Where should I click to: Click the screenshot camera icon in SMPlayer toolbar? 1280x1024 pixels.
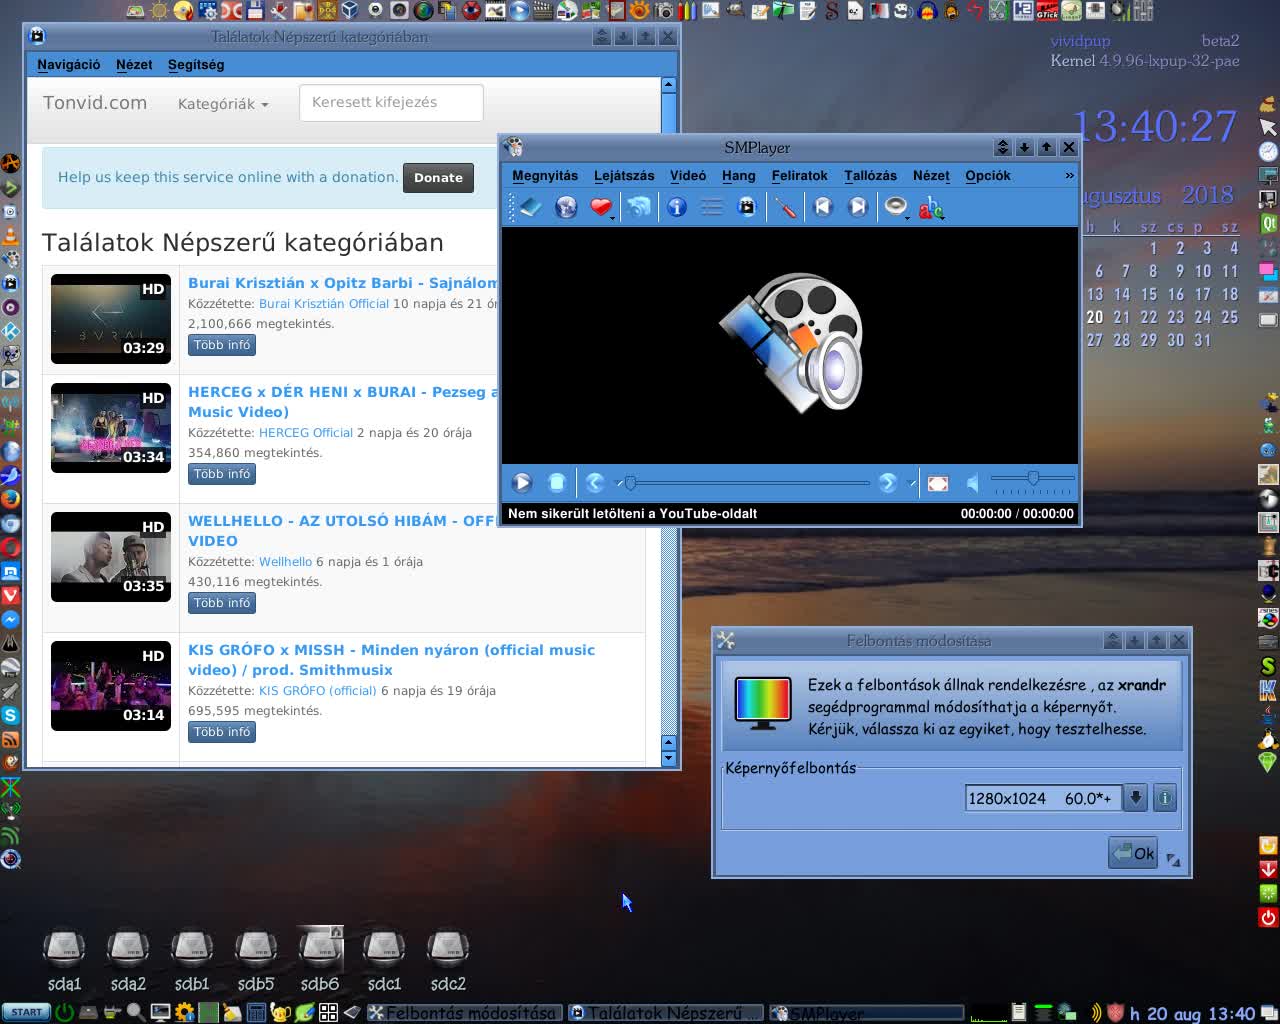[x=638, y=207]
